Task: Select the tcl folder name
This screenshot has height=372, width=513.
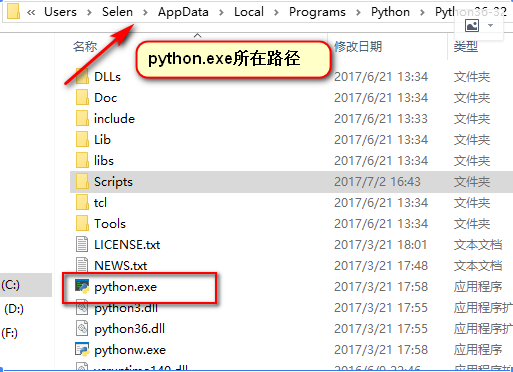Action: pos(100,203)
